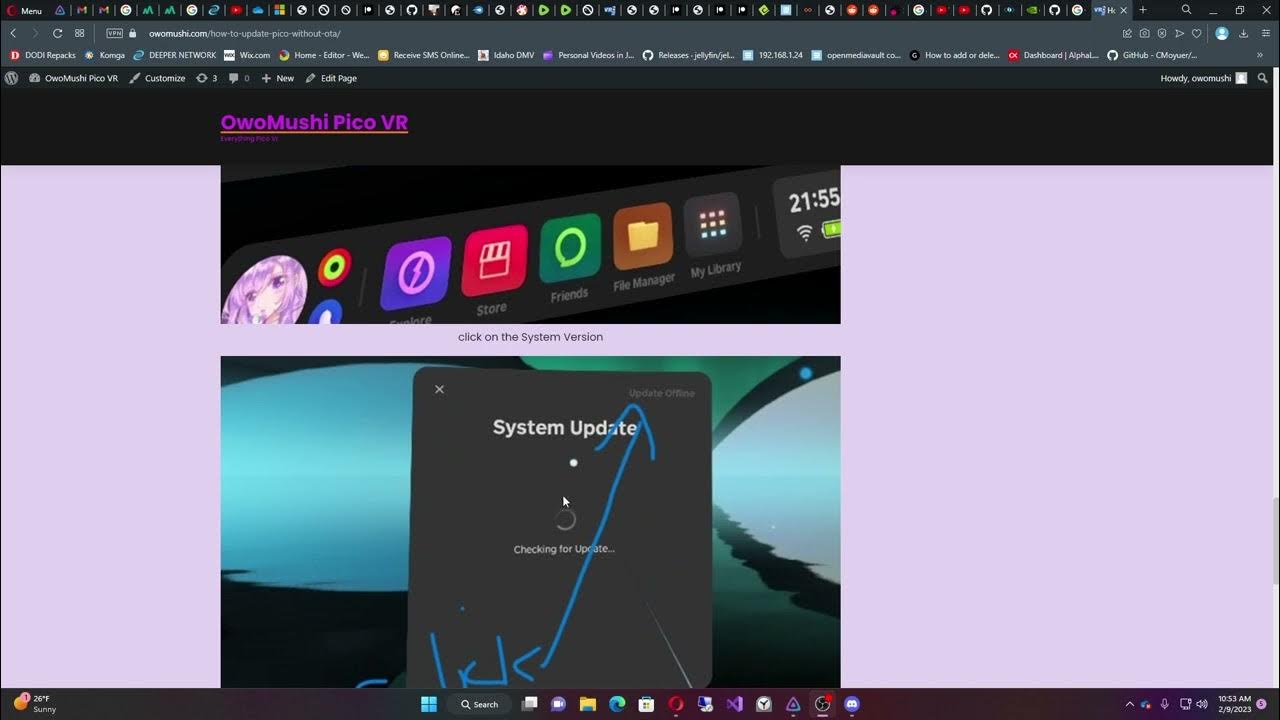Open the browser profile avatar icon

point(1222,33)
